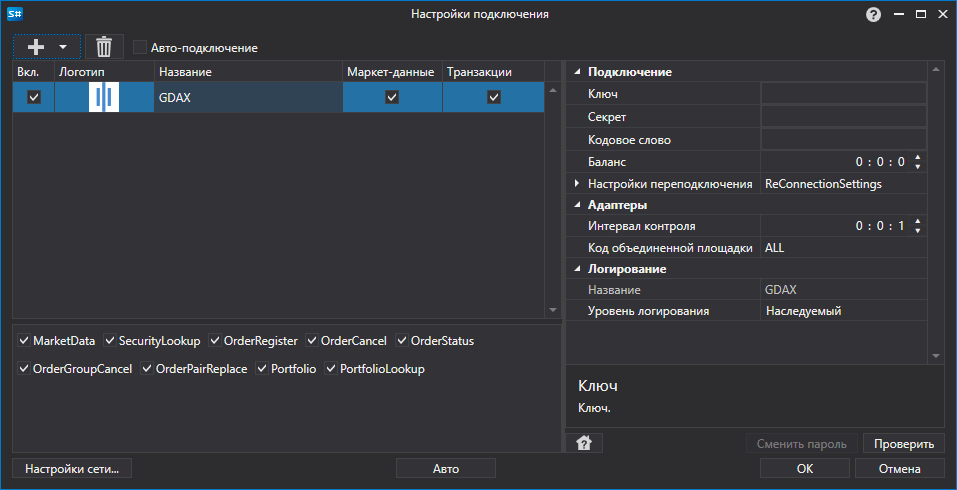Viewport: 957px width, 490px height.
Task: Uncheck the MarketData message type
Action: pyautogui.click(x=24, y=340)
